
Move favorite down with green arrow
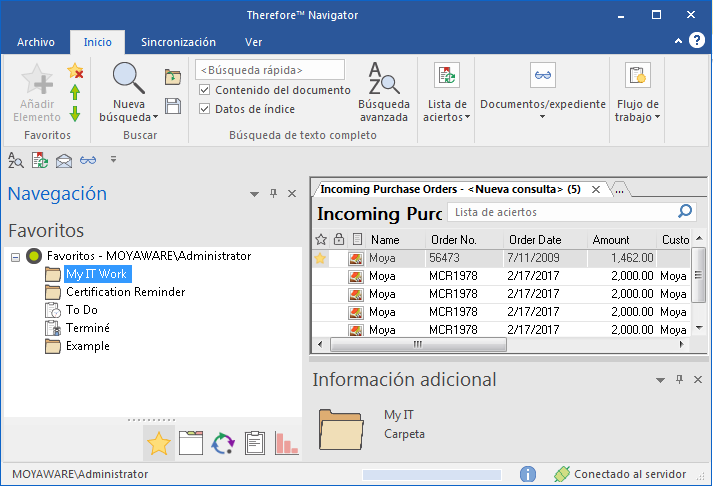click(75, 113)
